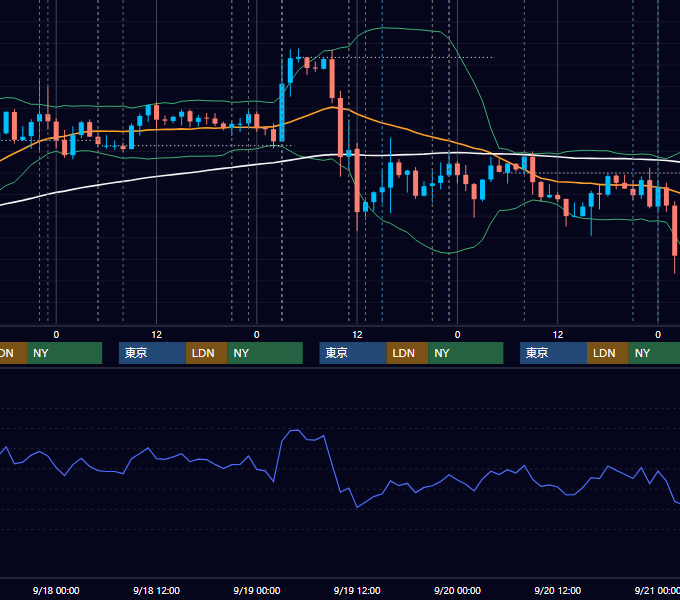
Task: Click hour label 12 above 9/19 12:00
Action: [357, 335]
